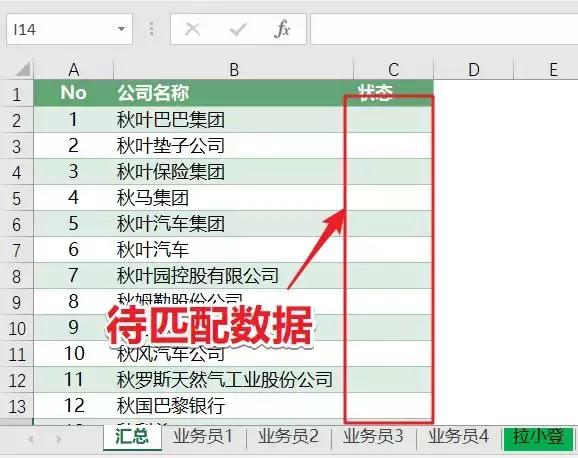Click the Cancel (X) formula bar icon
Image resolution: width=578 pixels, height=458 pixels.
192,29
